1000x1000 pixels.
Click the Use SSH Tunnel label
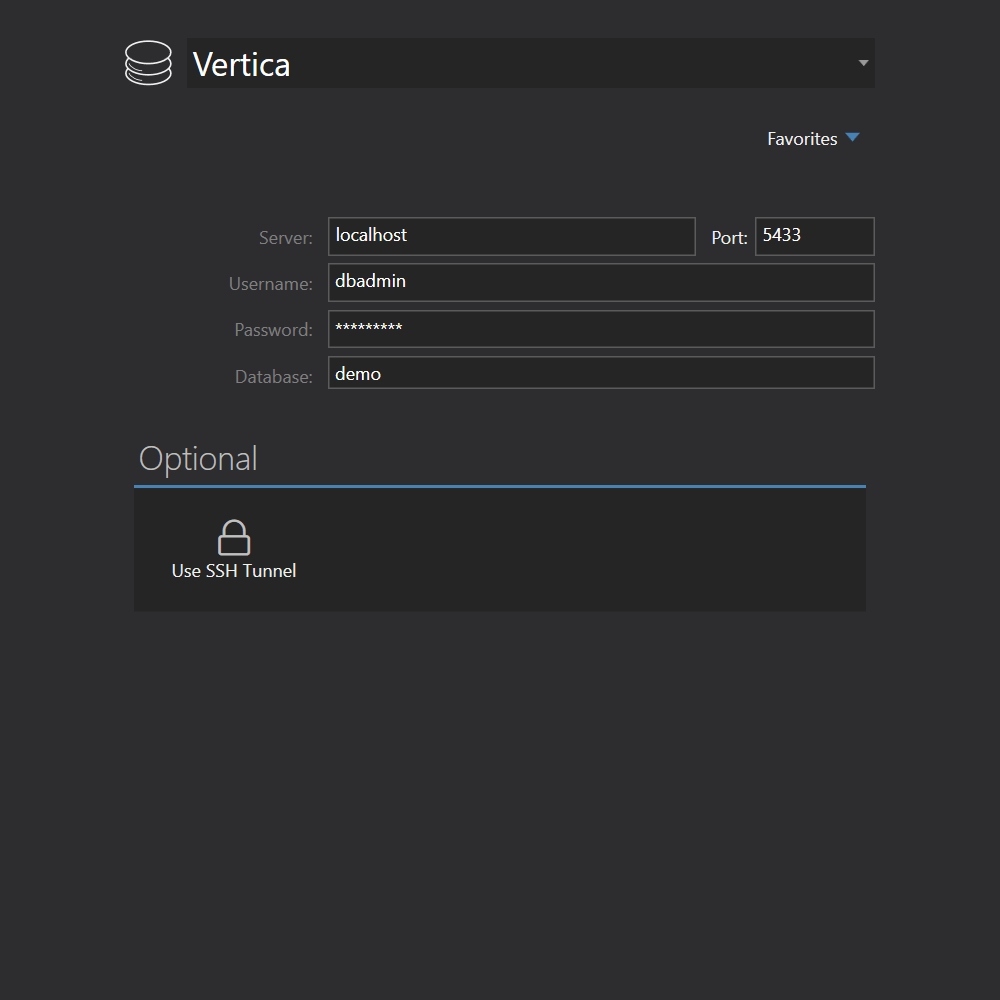point(233,570)
